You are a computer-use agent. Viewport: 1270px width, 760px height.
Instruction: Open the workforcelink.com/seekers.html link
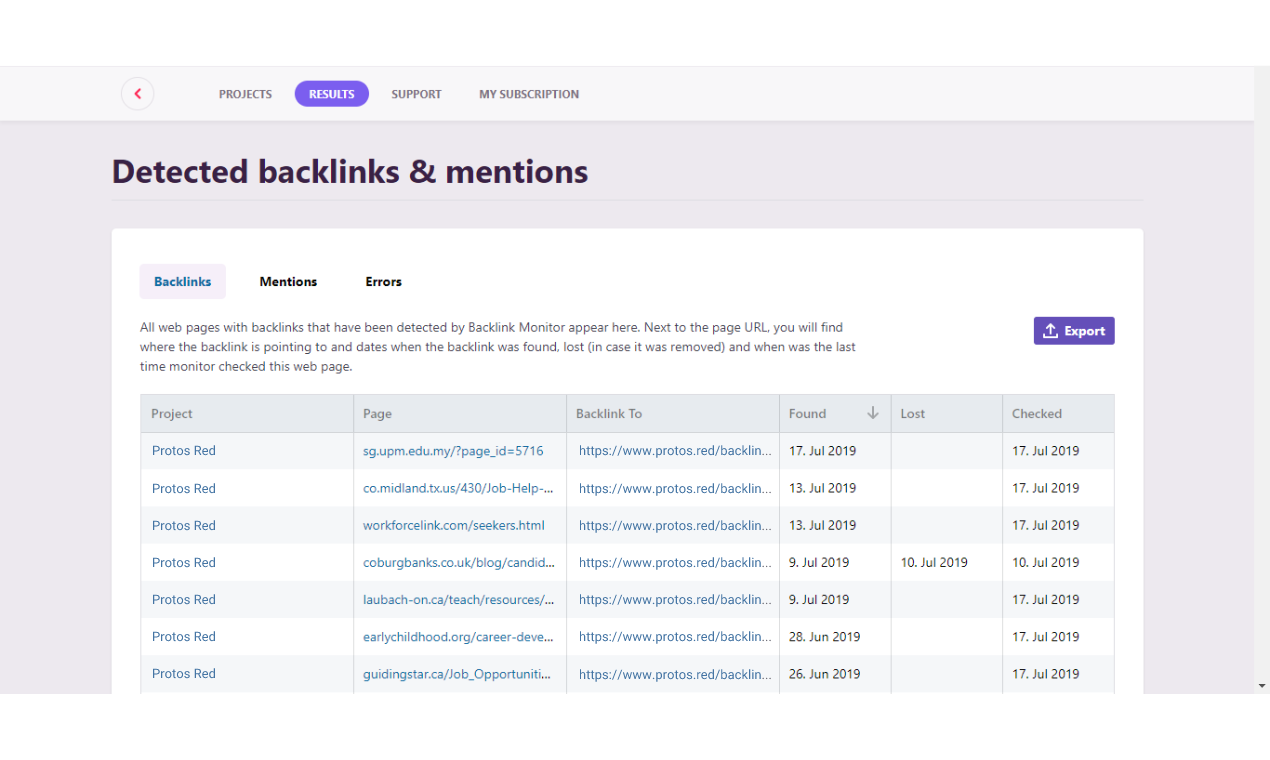pos(452,525)
